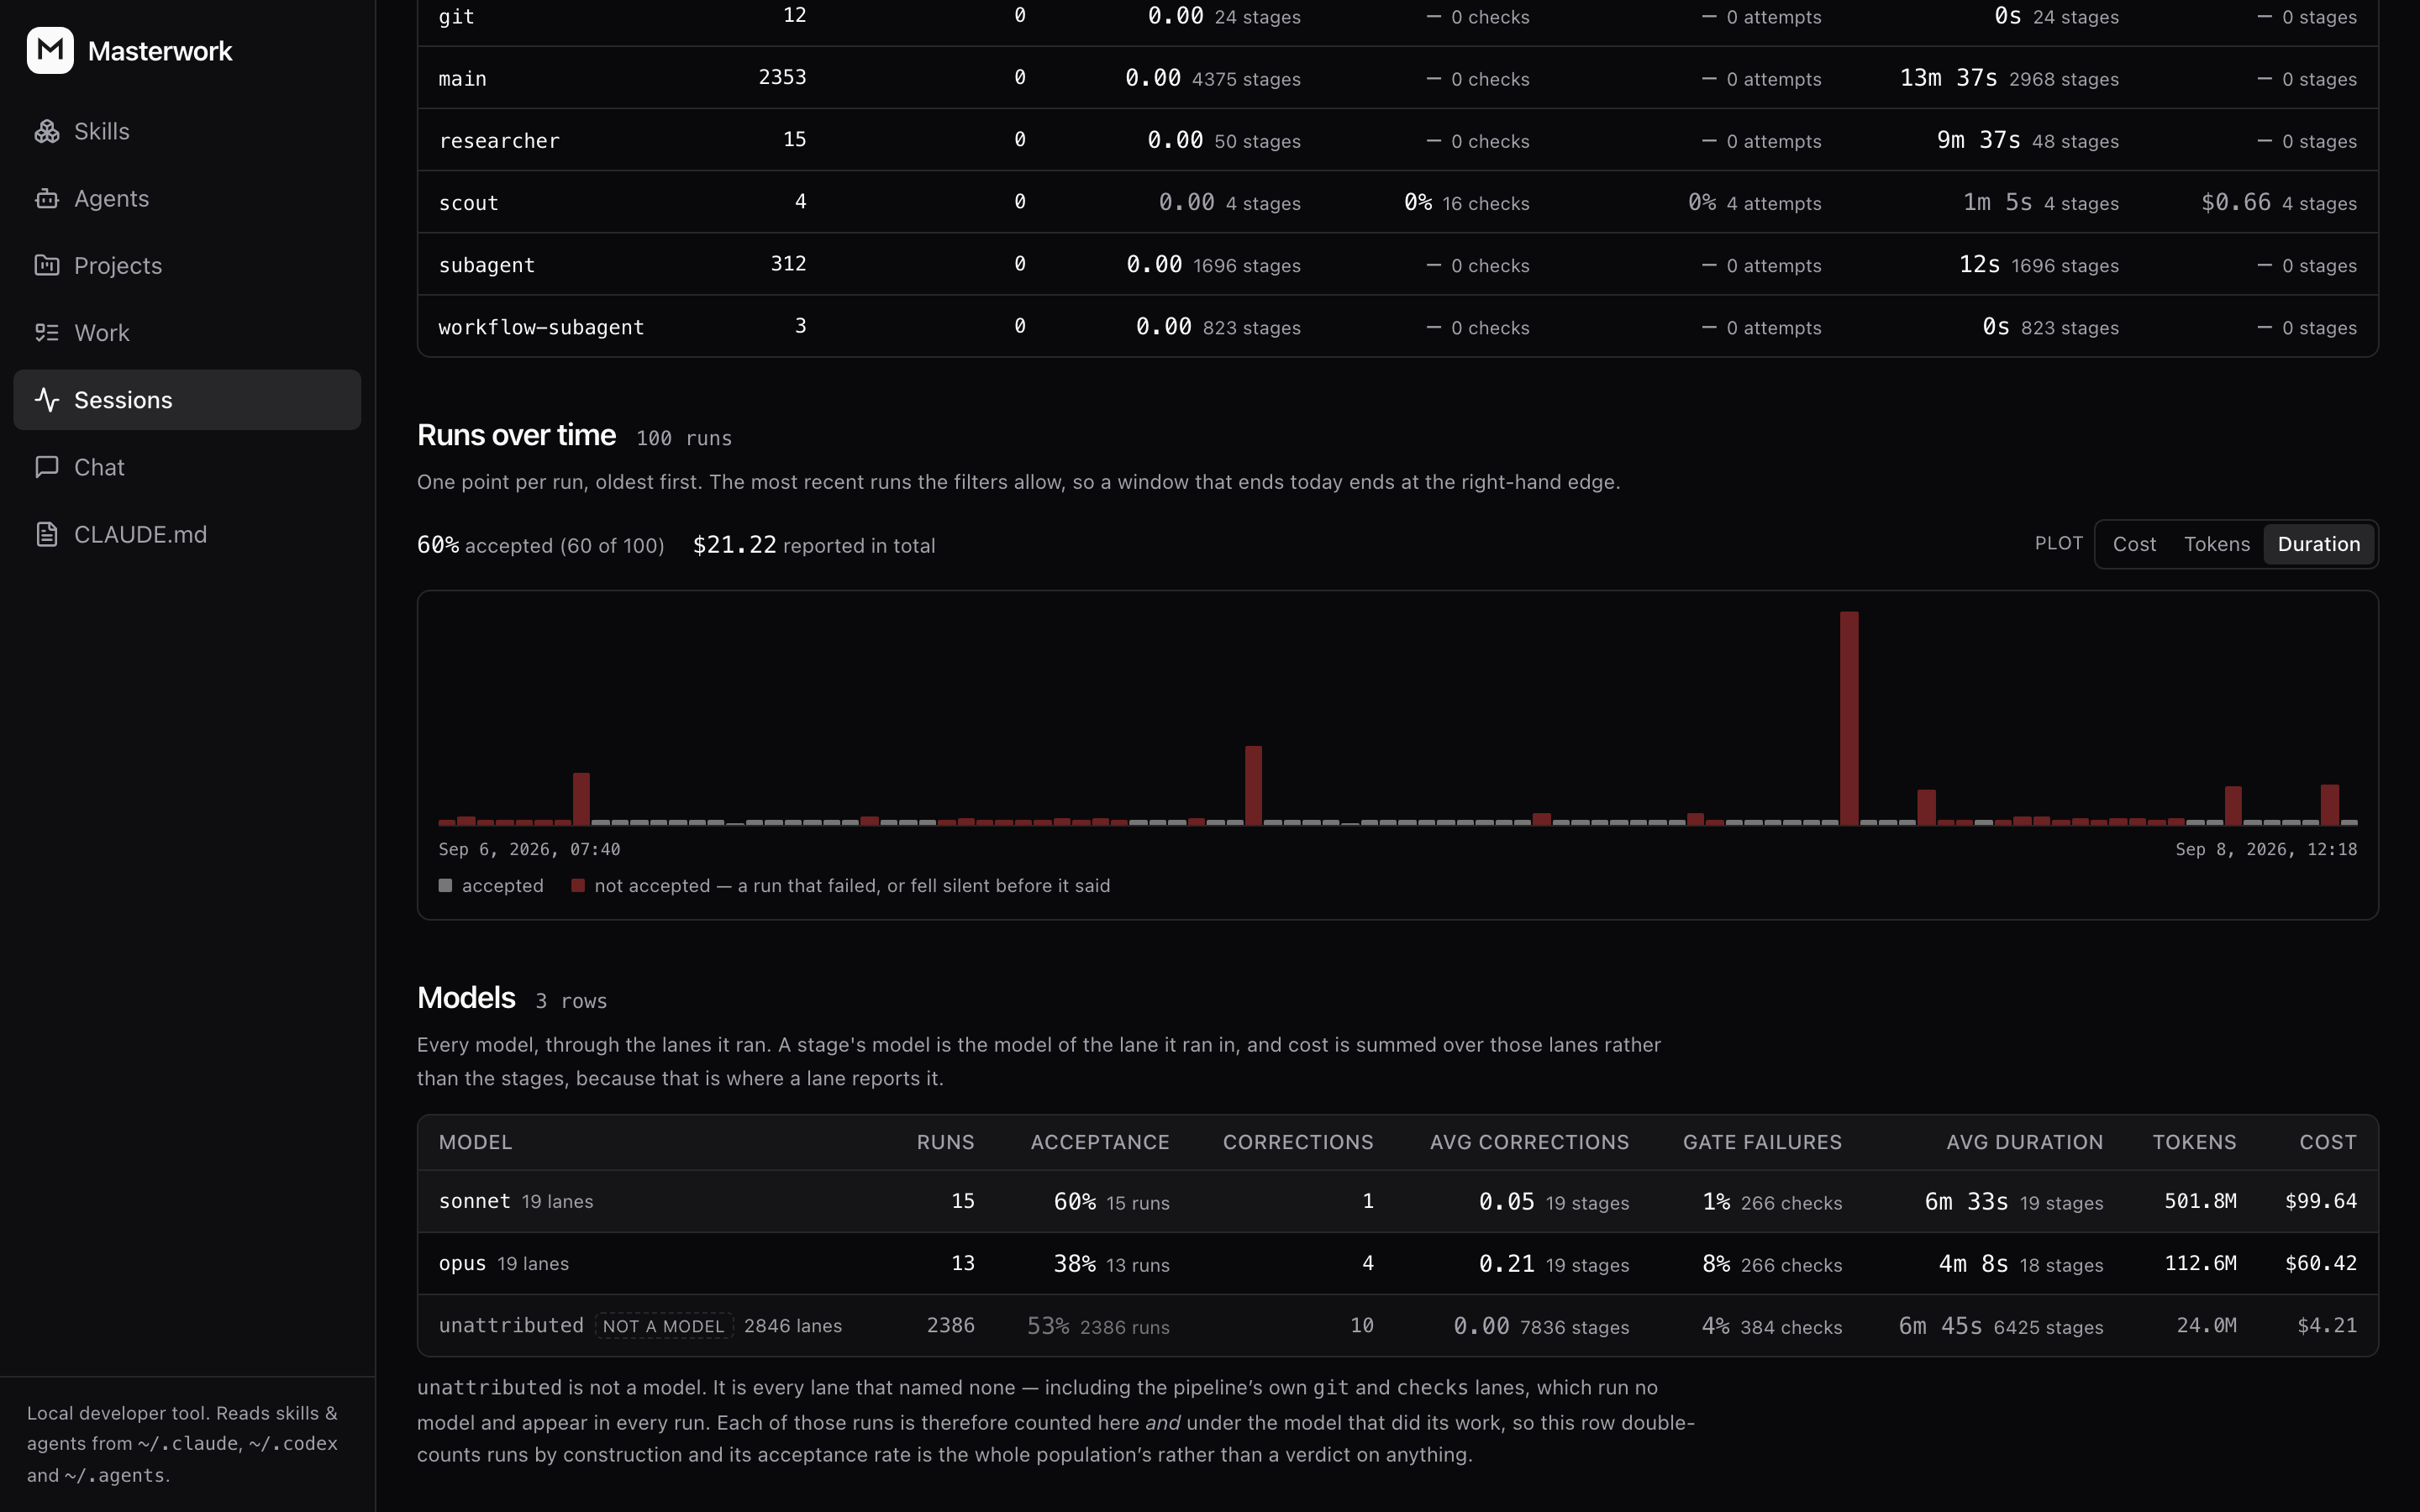The width and height of the screenshot is (2420, 1512).
Task: Click the main row name
Action: pyautogui.click(x=463, y=79)
